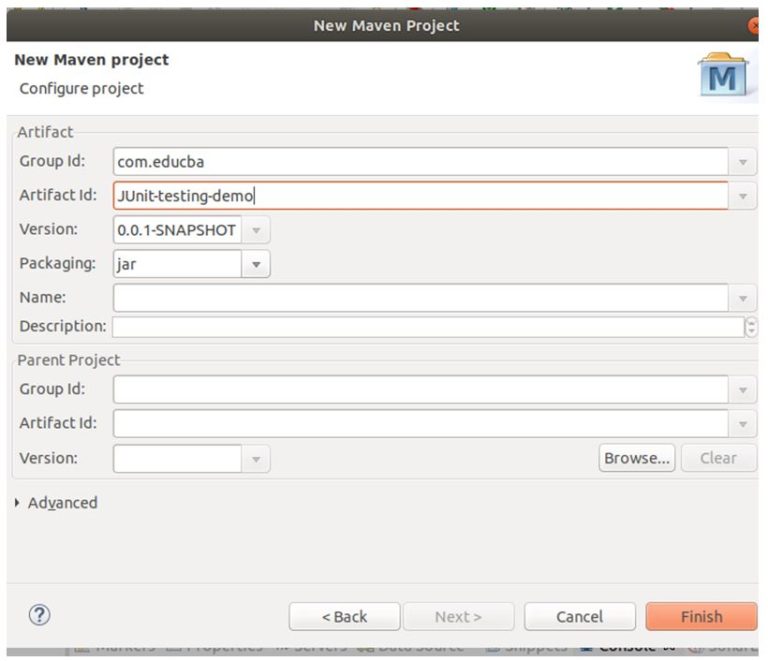Viewport: 768px width, 661px height.
Task: Click the Description field scroll stepper
Action: click(x=751, y=327)
